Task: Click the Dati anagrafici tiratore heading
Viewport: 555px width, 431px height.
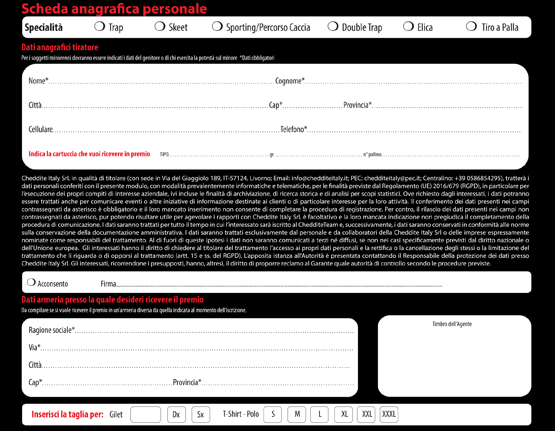Action: coord(60,47)
